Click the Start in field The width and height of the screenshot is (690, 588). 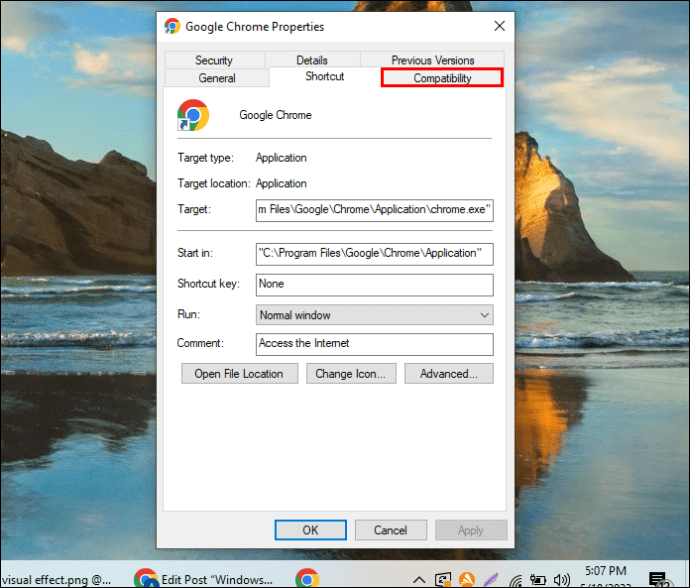(x=374, y=254)
